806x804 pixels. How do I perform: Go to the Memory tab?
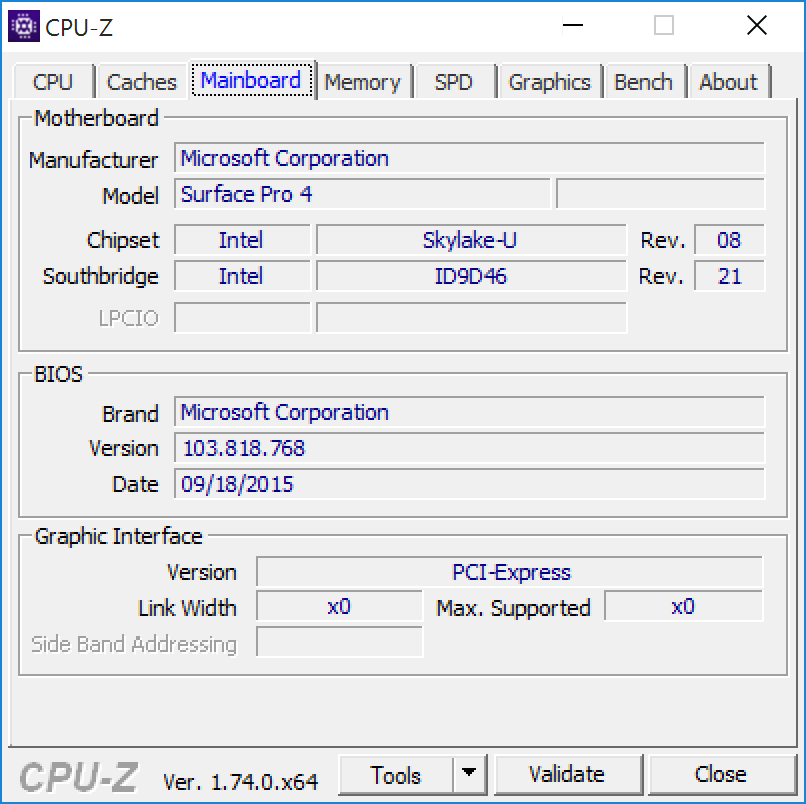pos(362,82)
